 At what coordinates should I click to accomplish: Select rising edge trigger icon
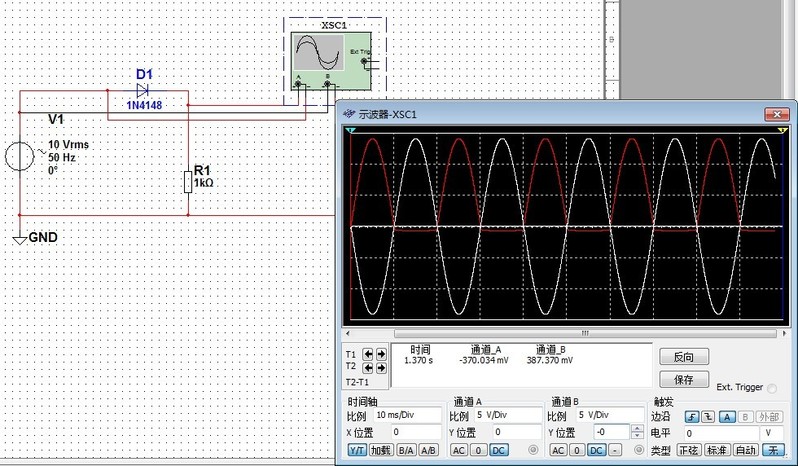point(690,416)
